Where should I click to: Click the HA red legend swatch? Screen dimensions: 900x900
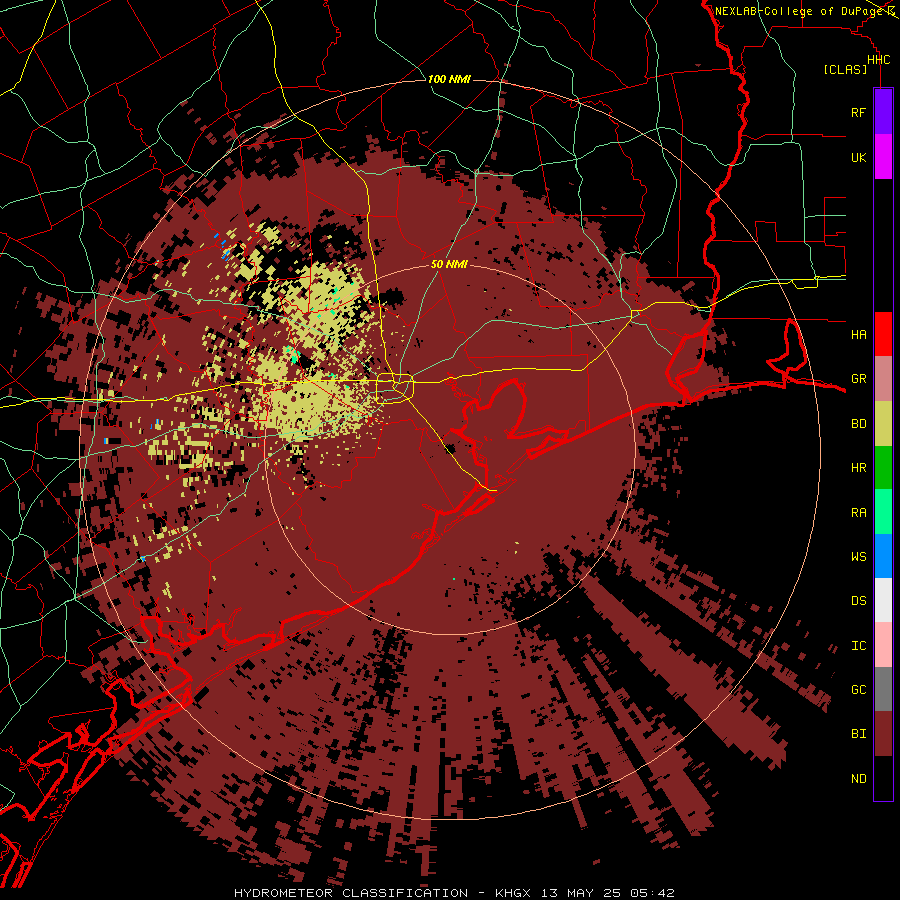click(x=883, y=334)
